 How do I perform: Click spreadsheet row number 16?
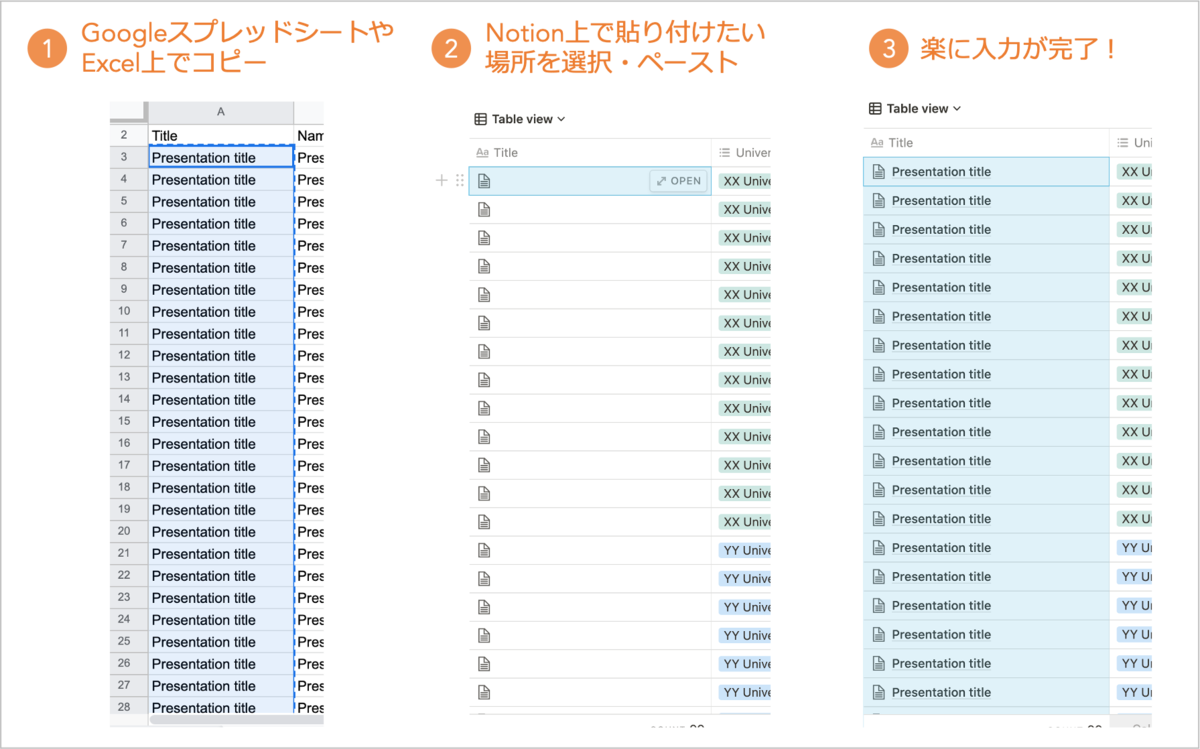coord(129,443)
